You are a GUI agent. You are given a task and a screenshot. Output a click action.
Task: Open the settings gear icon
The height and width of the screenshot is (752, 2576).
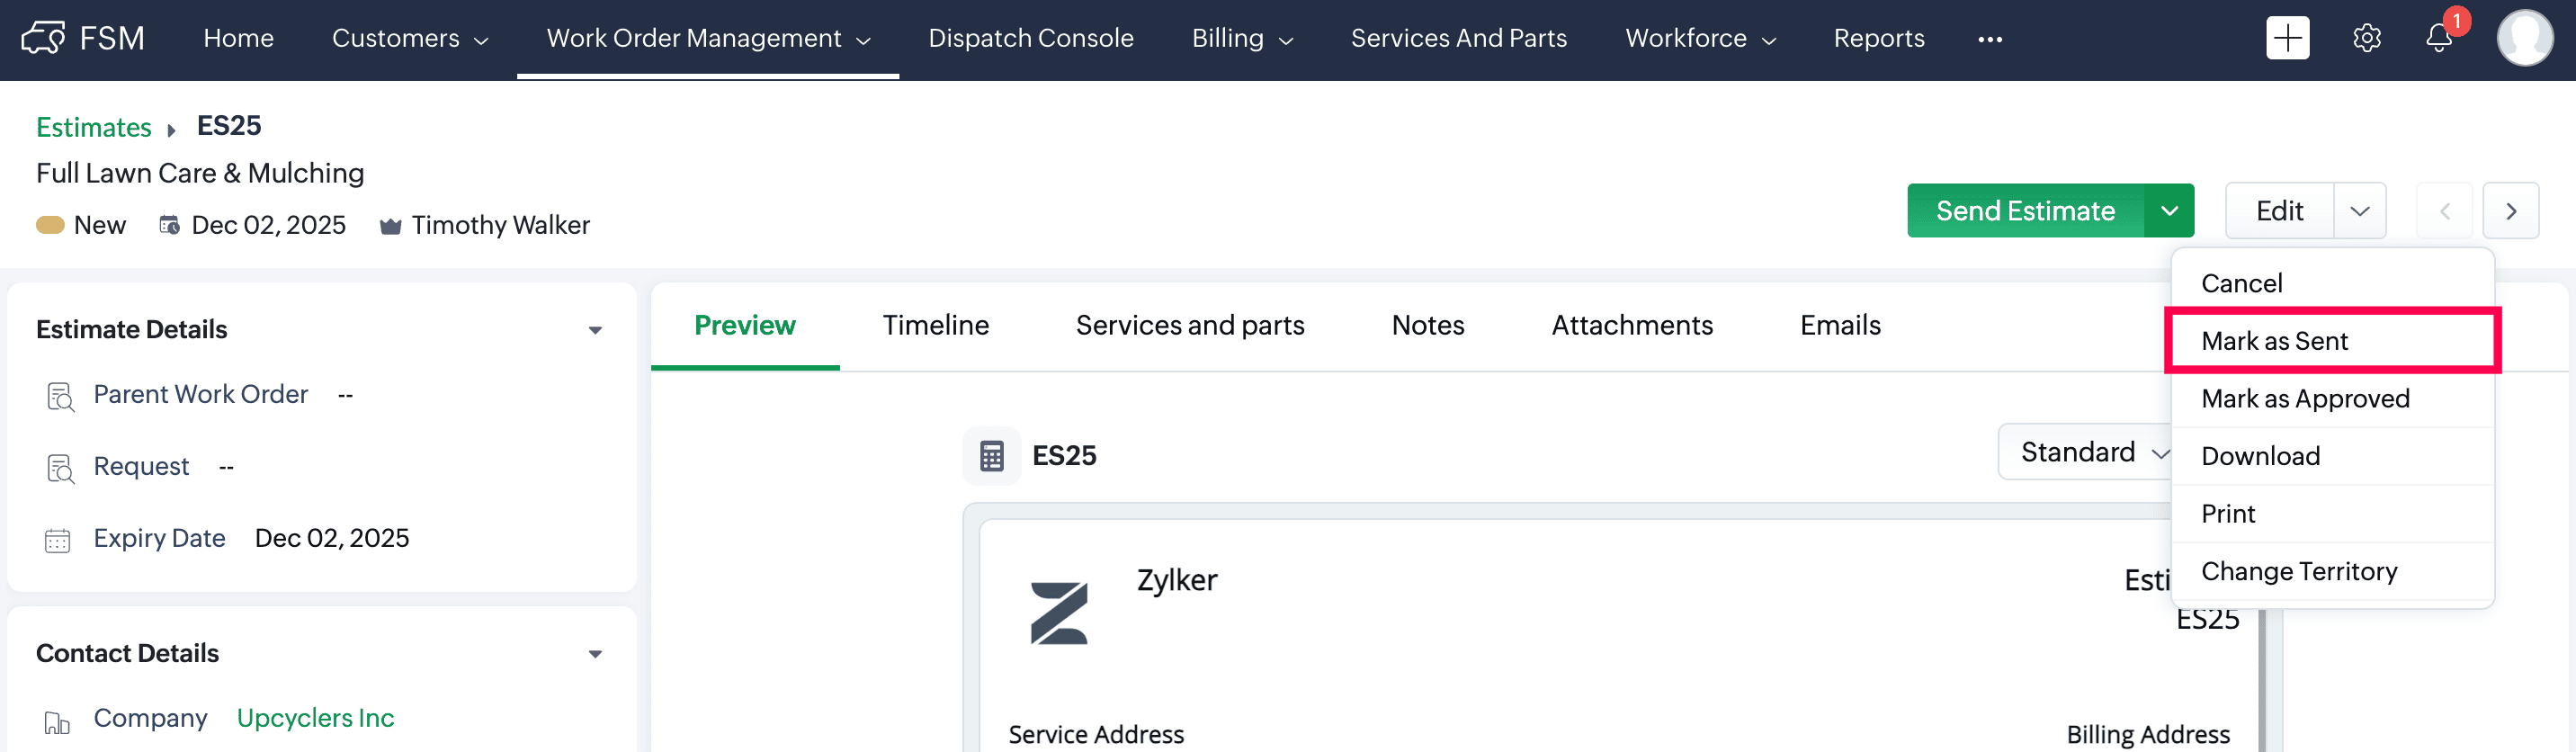[x=2366, y=38]
